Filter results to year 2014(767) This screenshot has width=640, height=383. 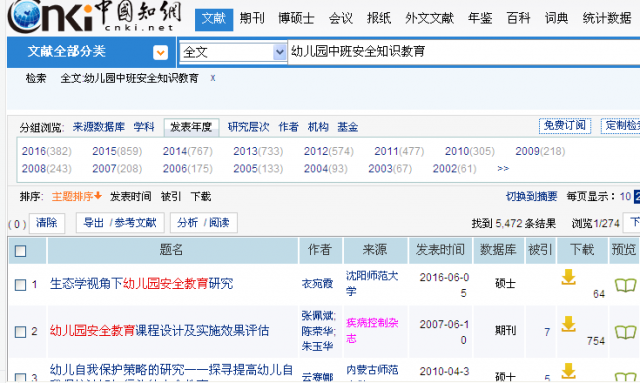[188, 151]
